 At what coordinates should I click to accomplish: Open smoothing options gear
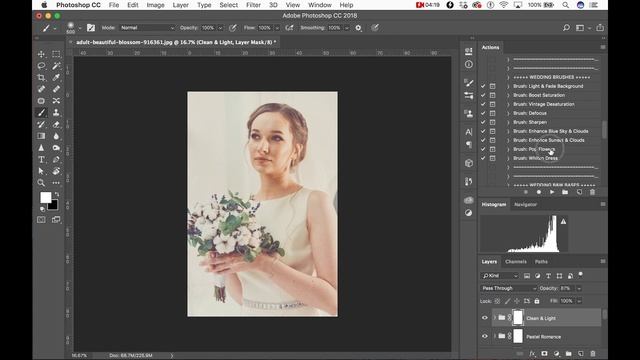point(358,28)
